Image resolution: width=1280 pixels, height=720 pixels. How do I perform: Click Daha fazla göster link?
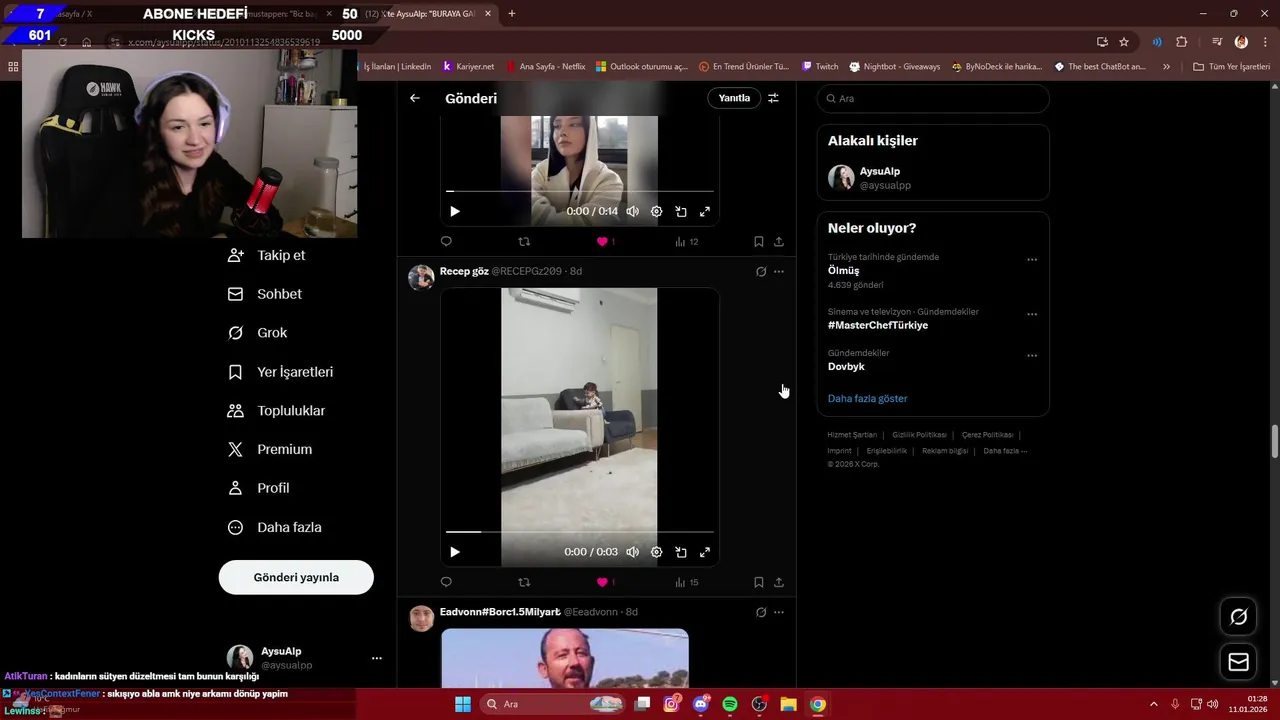(x=867, y=398)
